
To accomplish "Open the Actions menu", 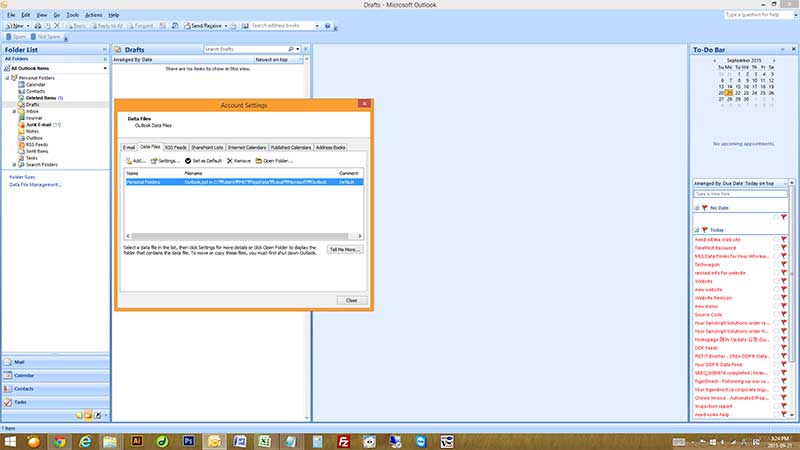I will [x=93, y=15].
